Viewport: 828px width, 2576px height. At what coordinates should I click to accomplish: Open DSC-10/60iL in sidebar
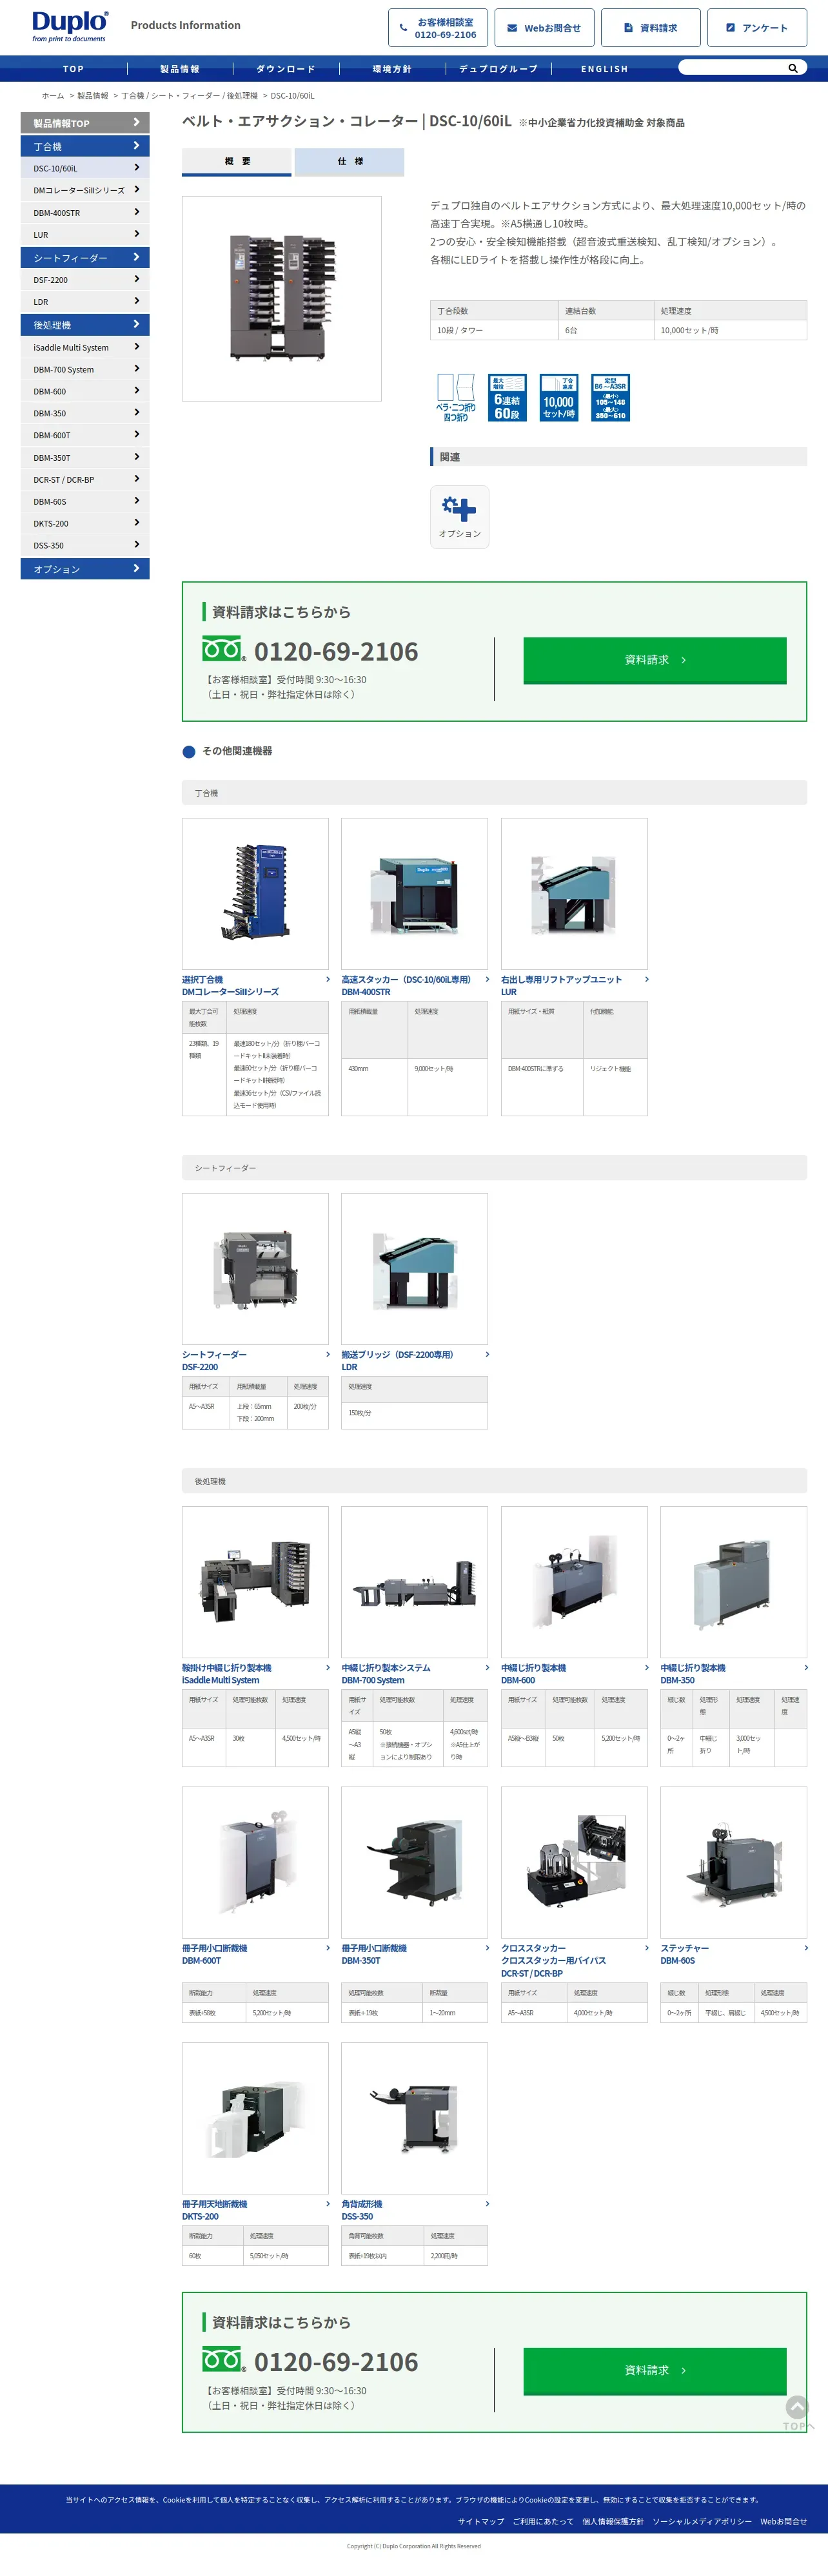(85, 168)
